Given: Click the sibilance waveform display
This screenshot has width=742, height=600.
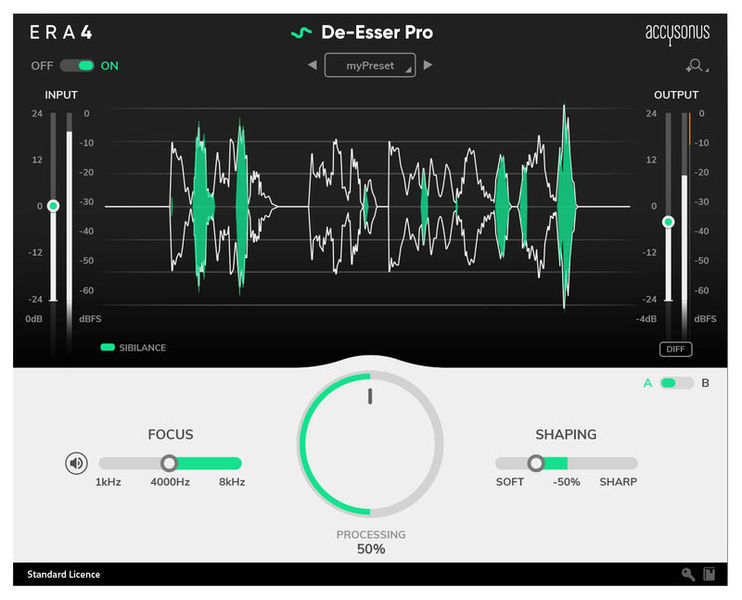Looking at the screenshot, I should (x=368, y=207).
